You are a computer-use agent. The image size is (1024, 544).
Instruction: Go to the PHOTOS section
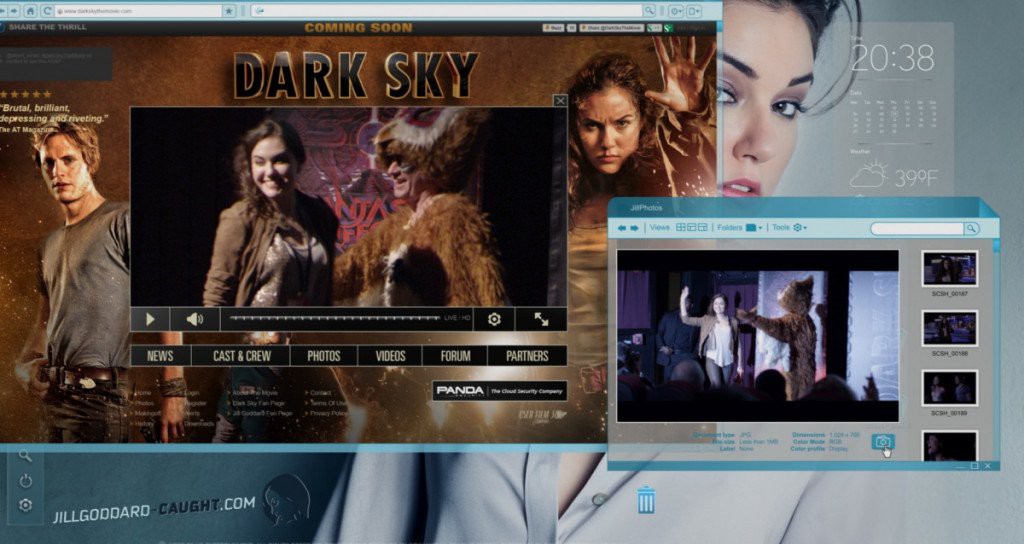(324, 356)
